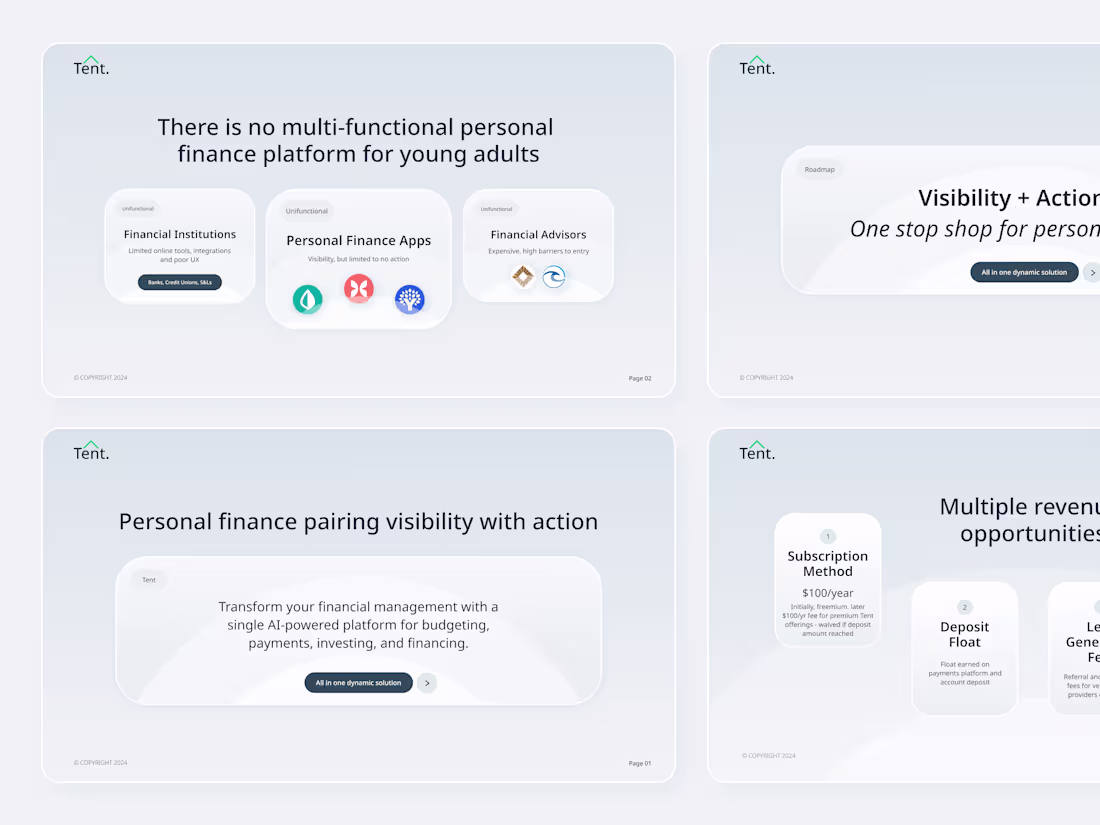Click the arrow button on the Page 01 slide
Viewport: 1100px width, 825px height.
click(427, 683)
